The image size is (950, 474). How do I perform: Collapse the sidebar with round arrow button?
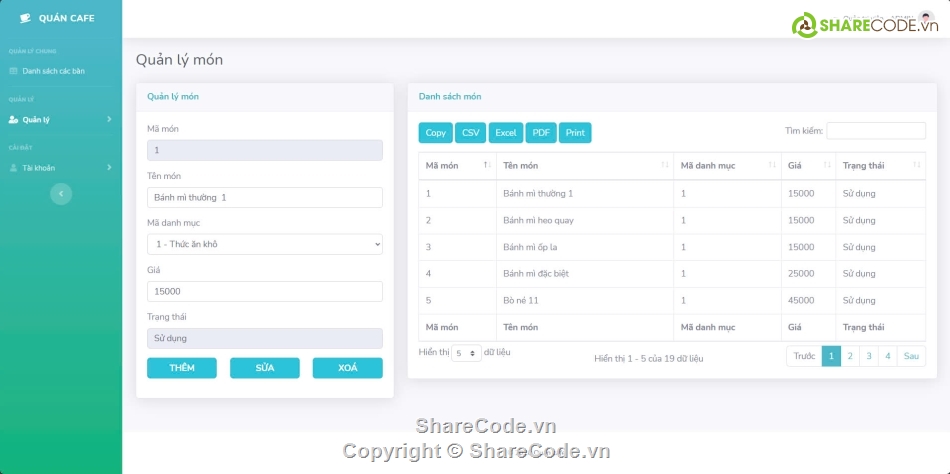pos(61,194)
